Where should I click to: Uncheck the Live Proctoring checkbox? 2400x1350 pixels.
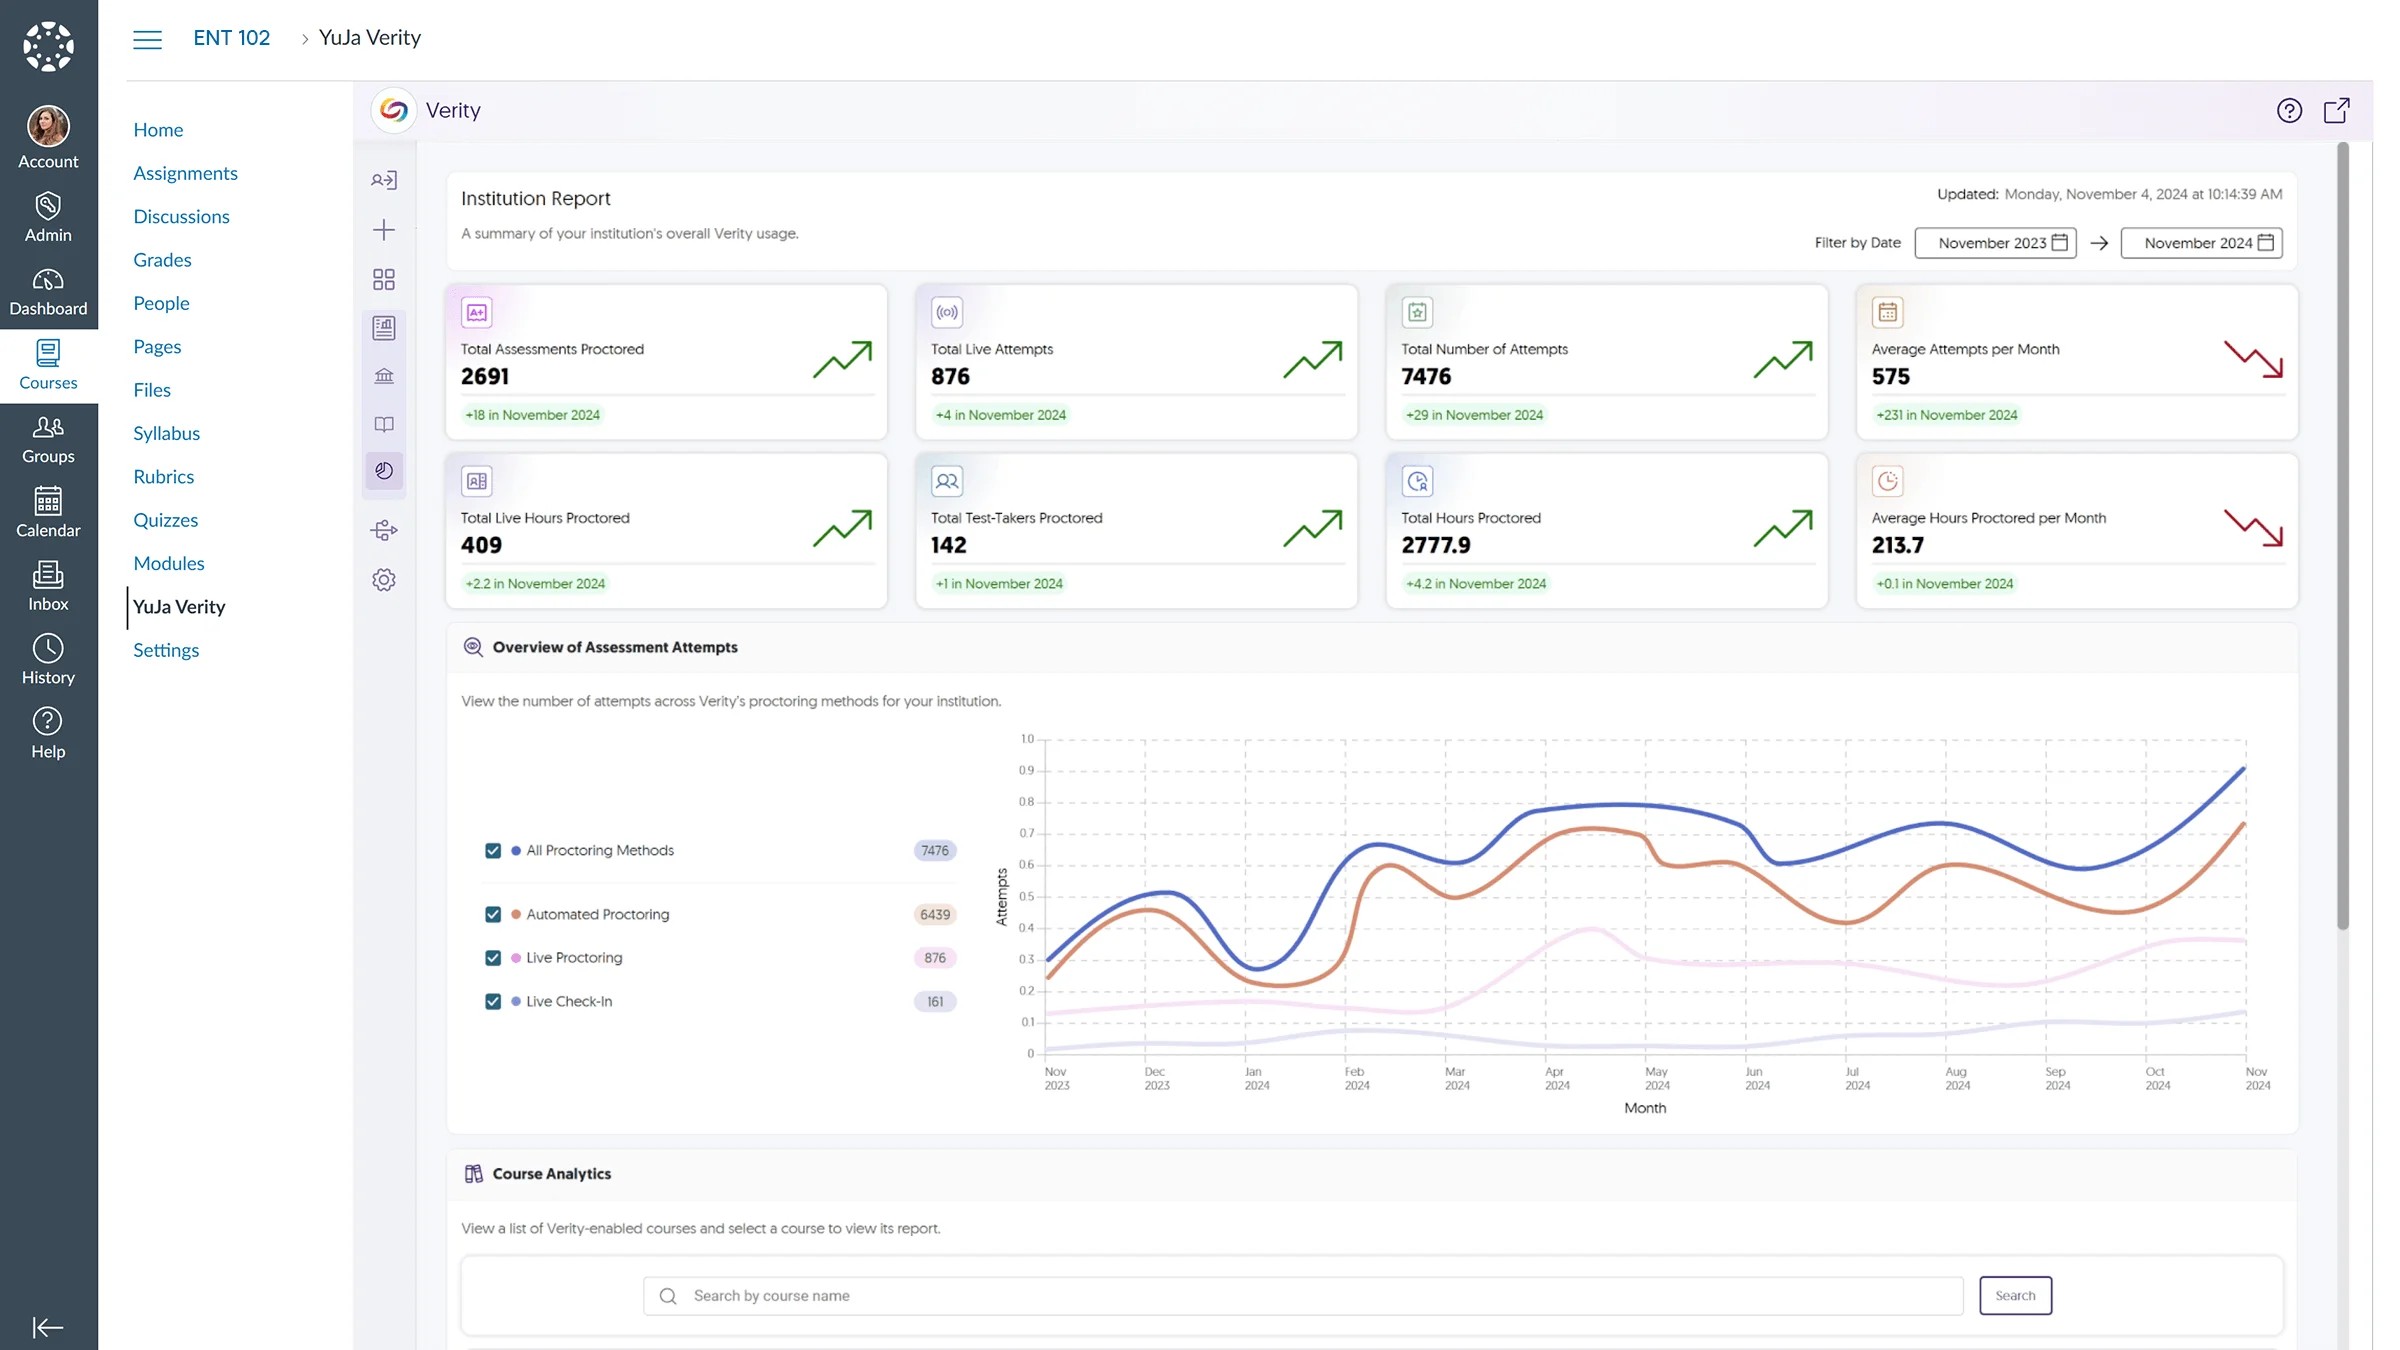point(493,957)
